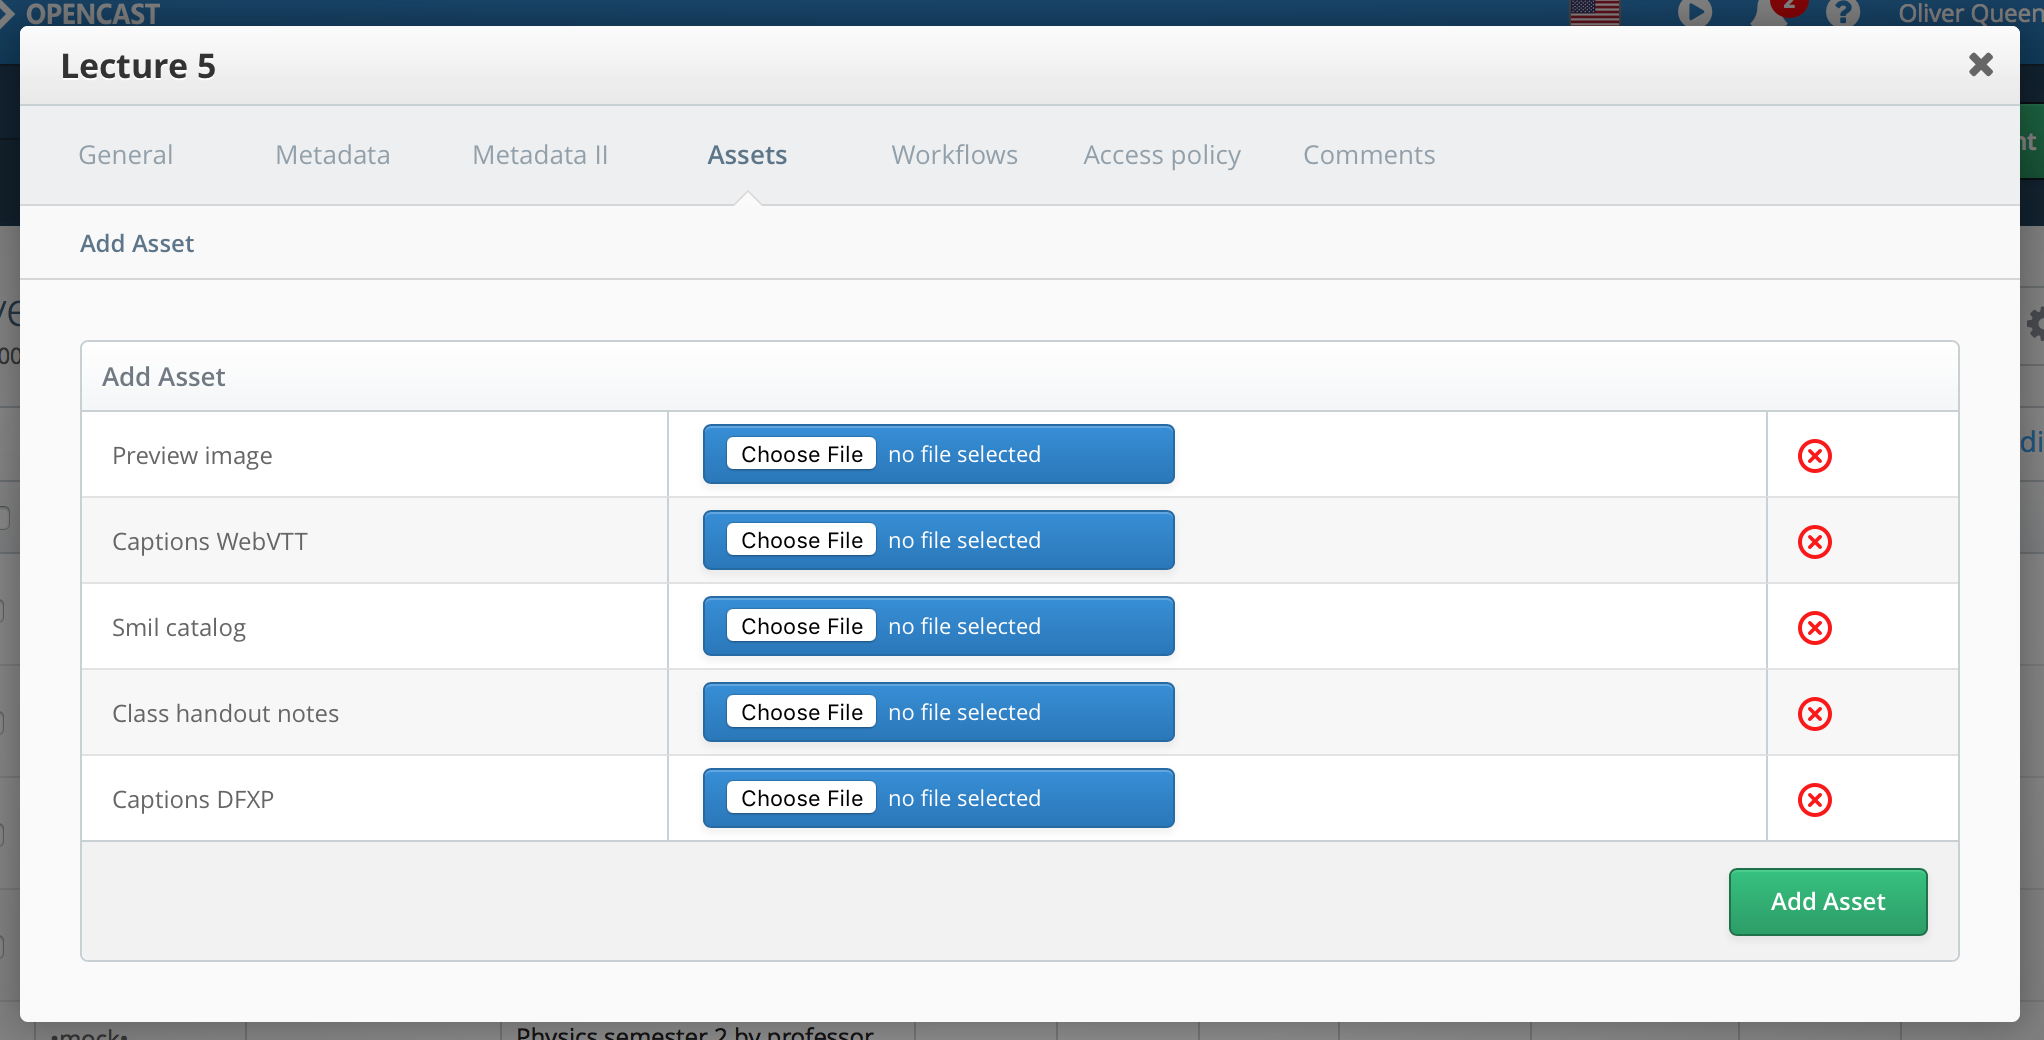Image resolution: width=2044 pixels, height=1040 pixels.
Task: Choose a file for Class handout notes
Action: [x=801, y=712]
